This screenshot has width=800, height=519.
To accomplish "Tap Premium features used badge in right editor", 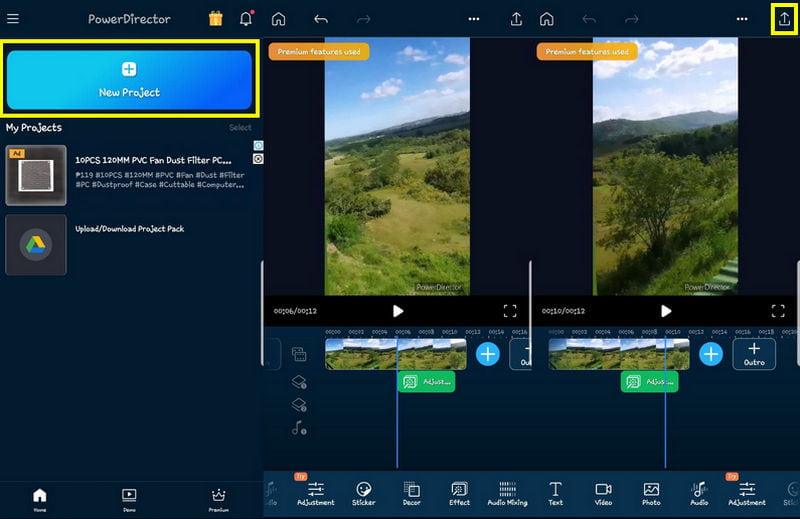I will pos(587,52).
